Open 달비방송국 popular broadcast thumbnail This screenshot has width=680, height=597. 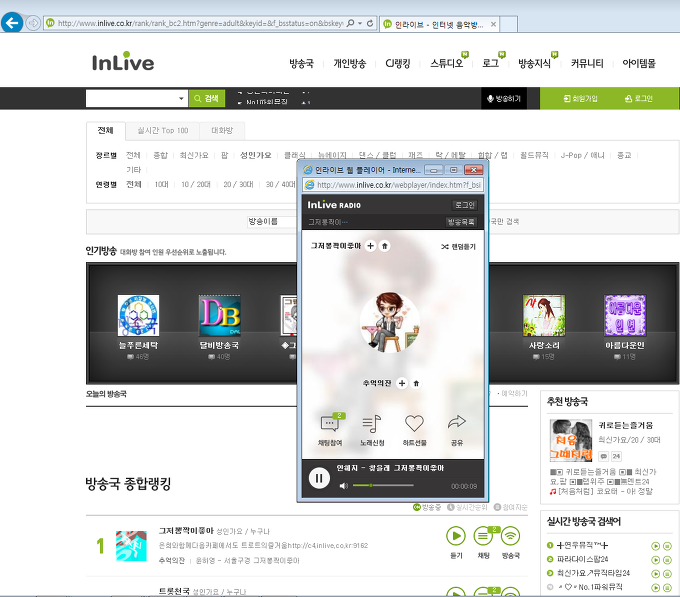click(219, 316)
